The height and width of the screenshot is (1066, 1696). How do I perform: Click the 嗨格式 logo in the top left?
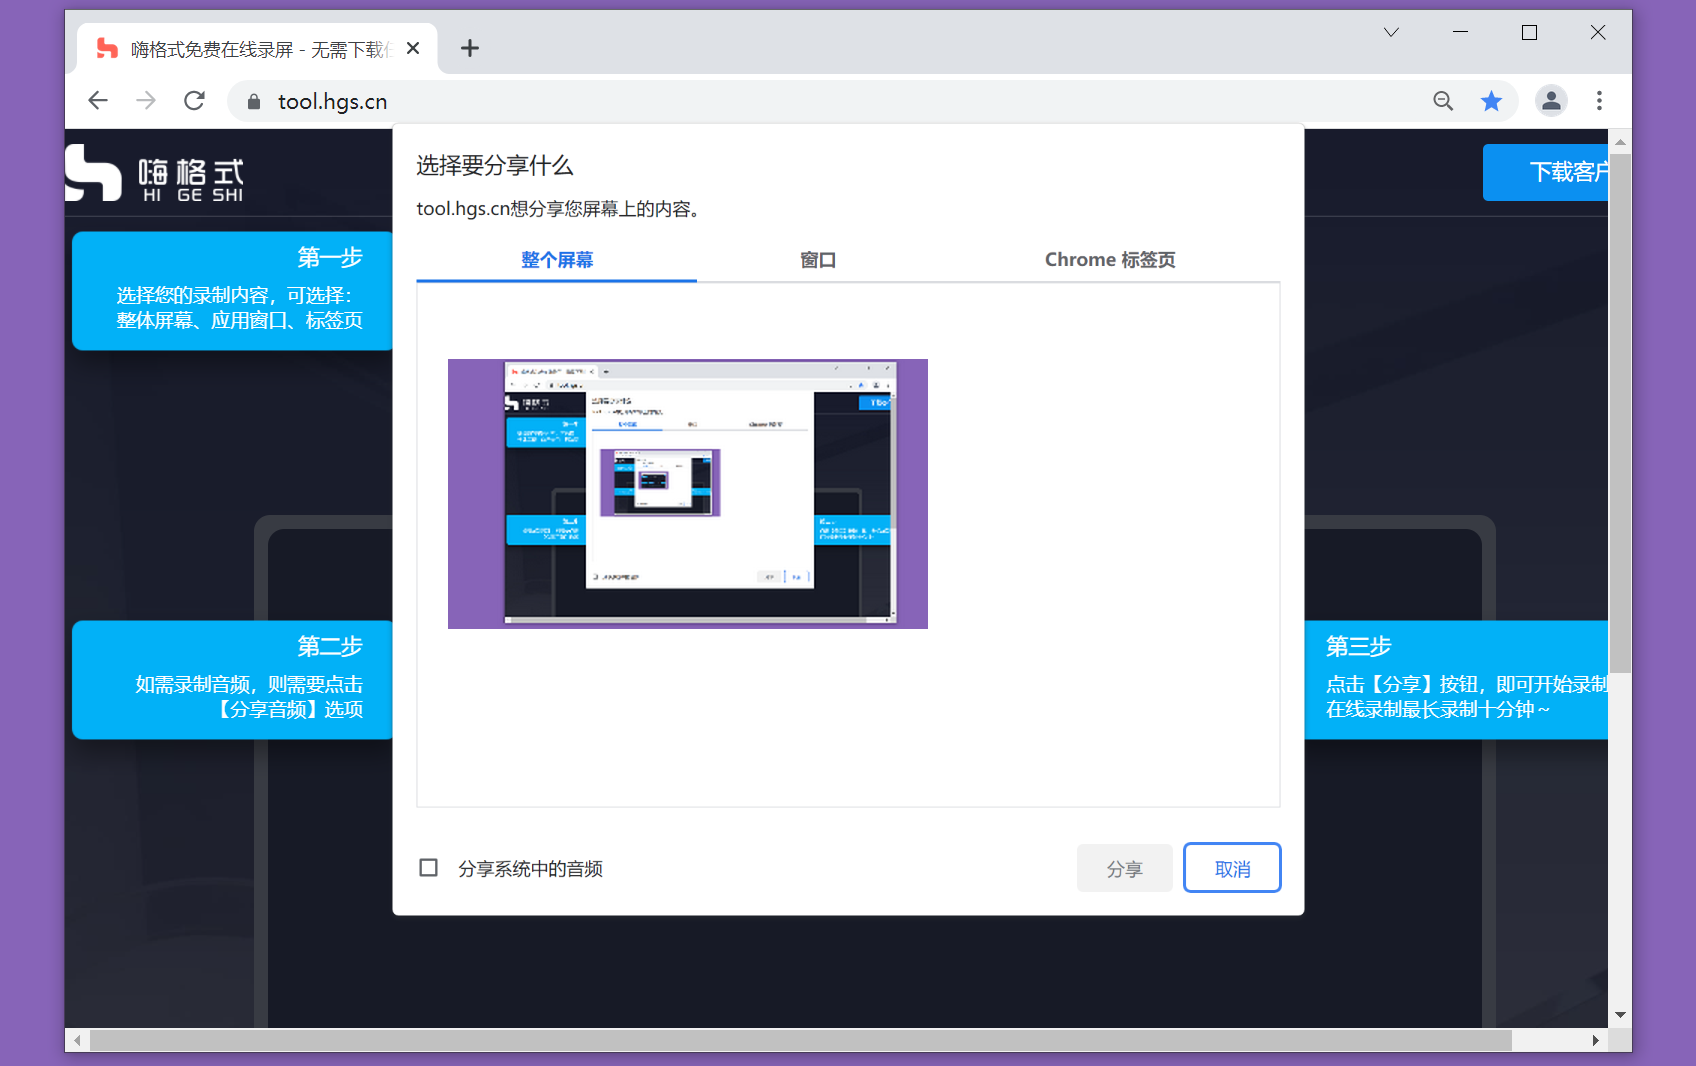(x=155, y=174)
